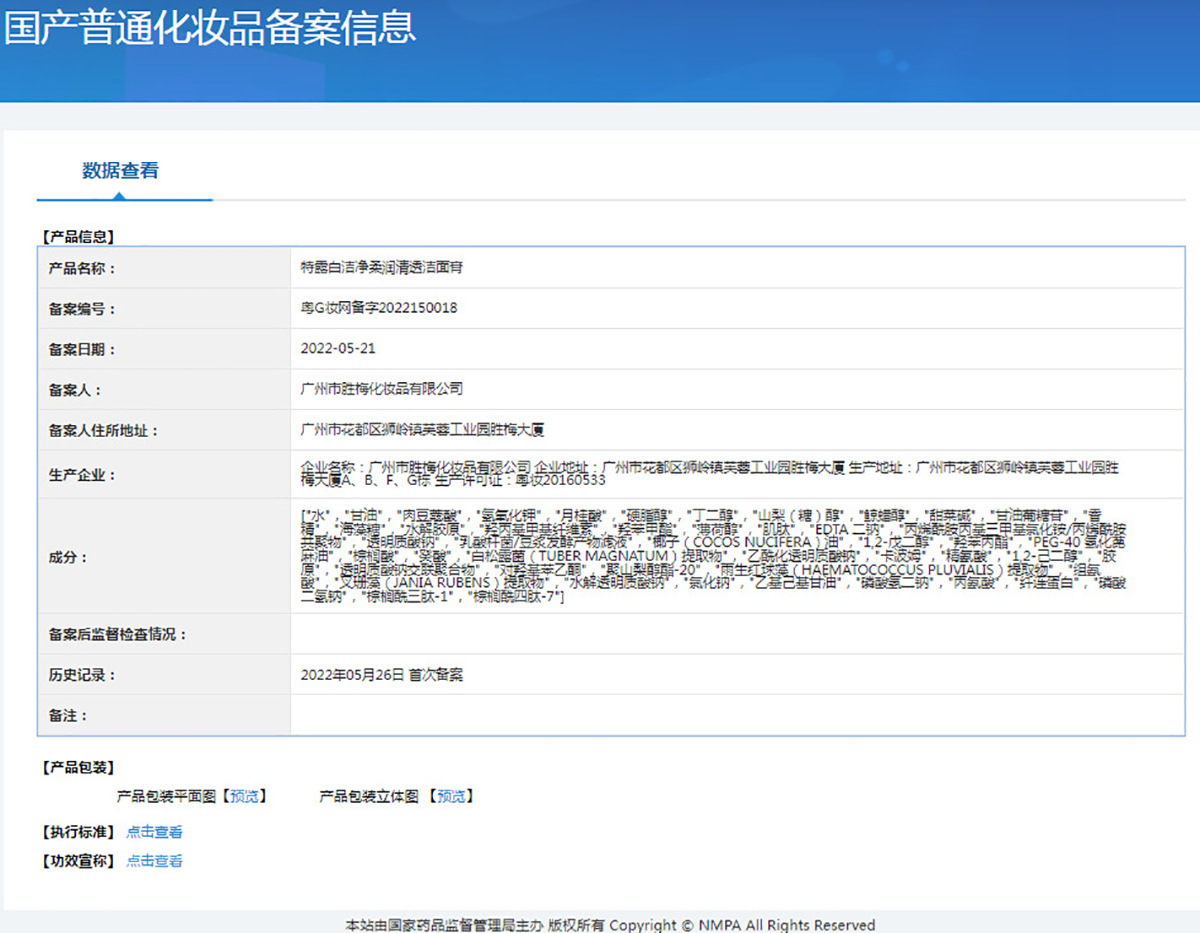Open the 数据查看 tab
This screenshot has height=933, width=1200.
[120, 171]
